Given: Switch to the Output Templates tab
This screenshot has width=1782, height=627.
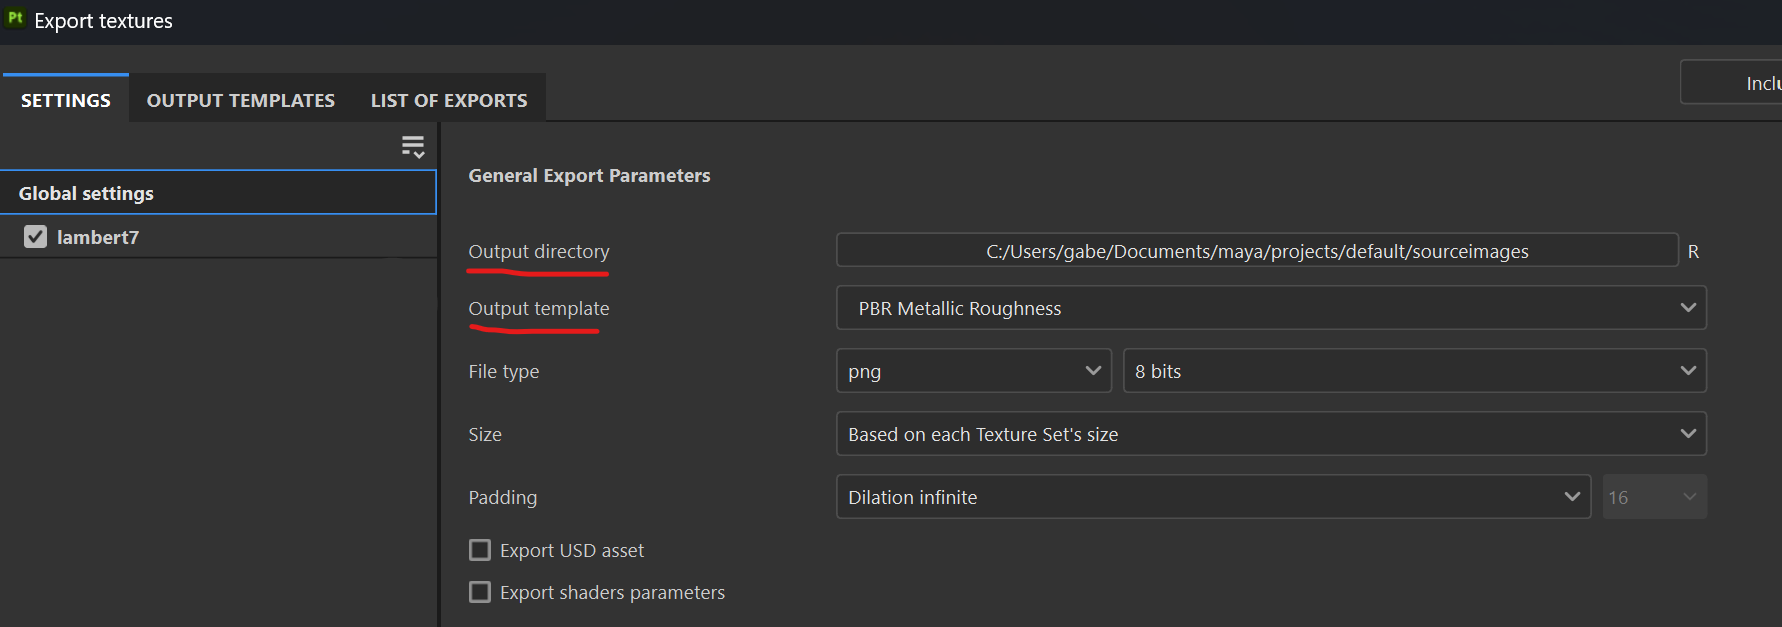Looking at the screenshot, I should pyautogui.click(x=241, y=100).
